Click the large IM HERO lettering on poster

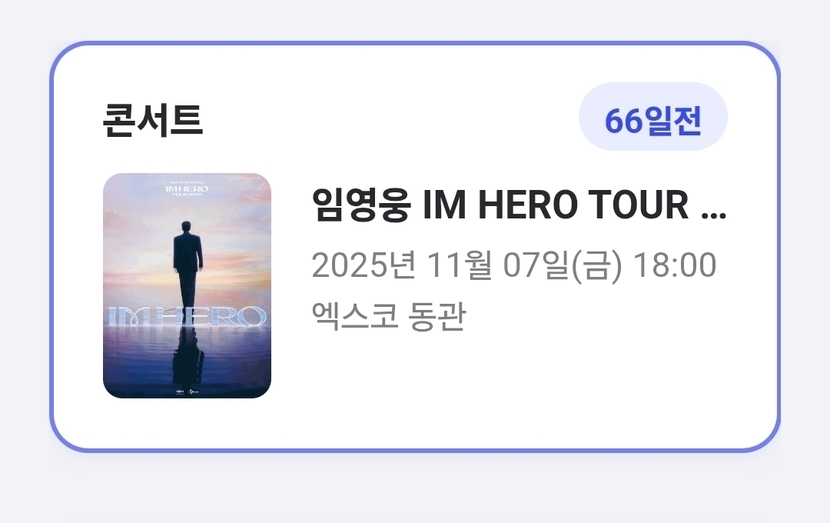point(187,317)
